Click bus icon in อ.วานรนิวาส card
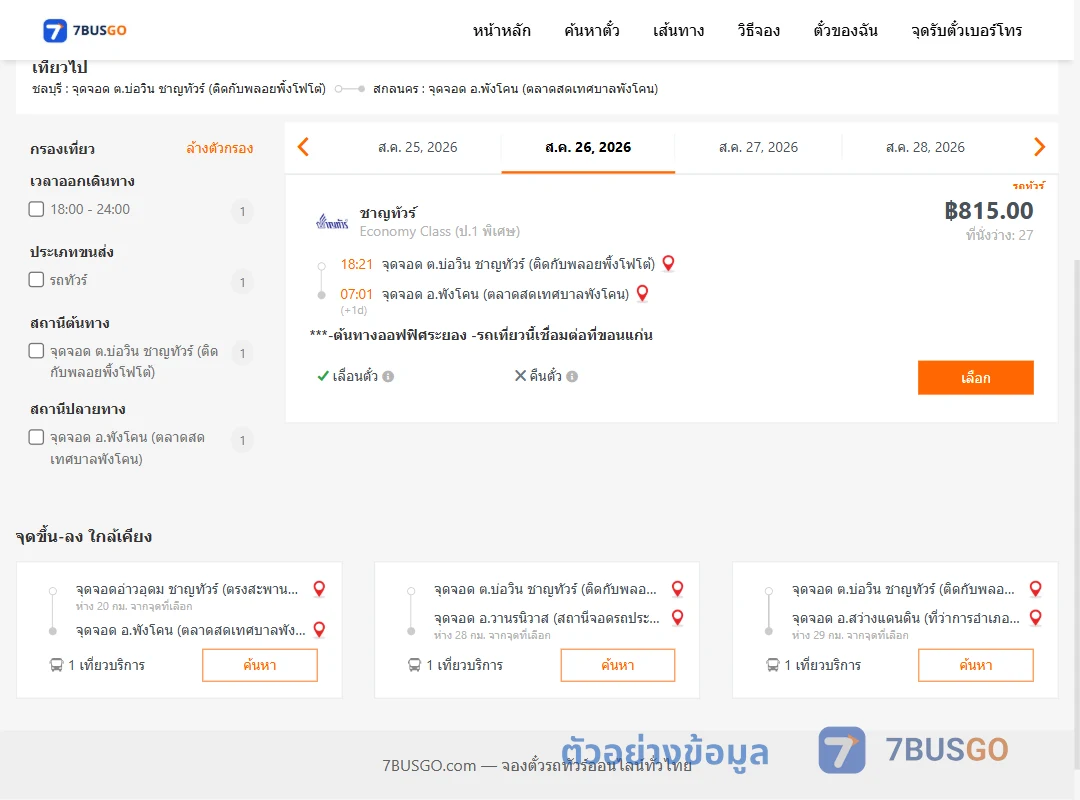 coord(414,665)
